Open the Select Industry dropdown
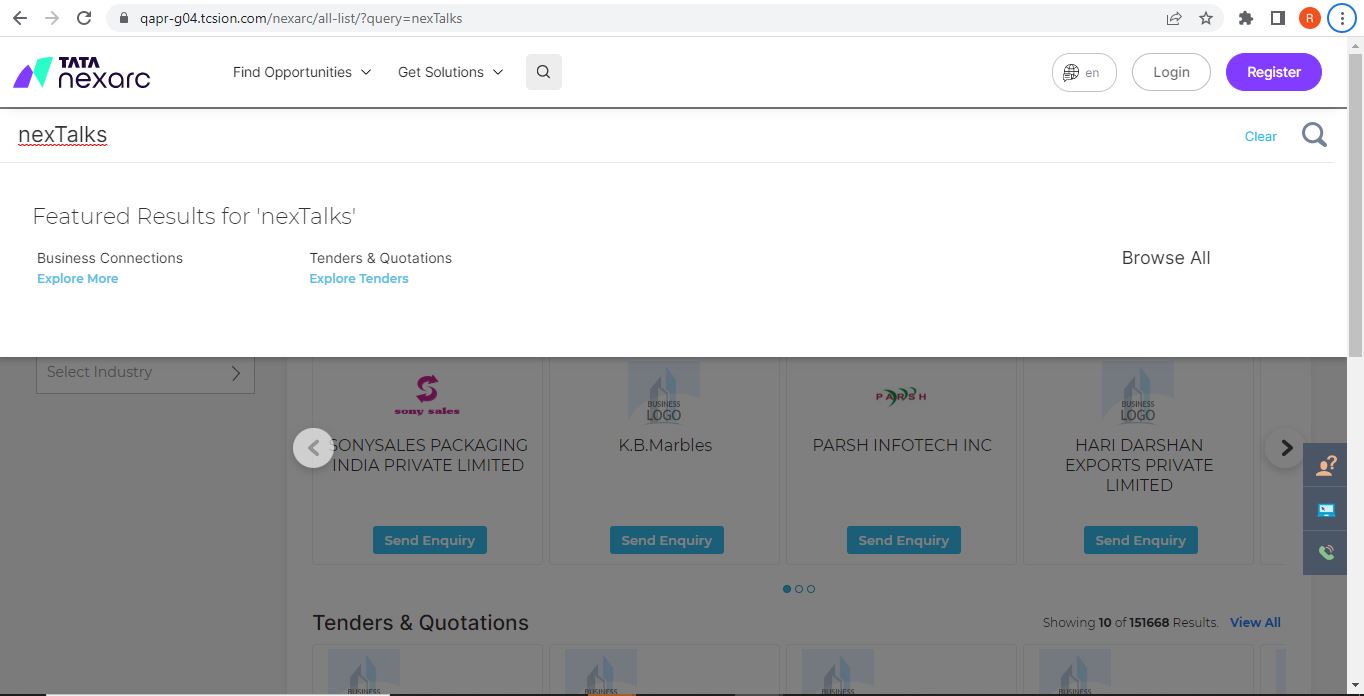The height and width of the screenshot is (696, 1364). pos(145,373)
